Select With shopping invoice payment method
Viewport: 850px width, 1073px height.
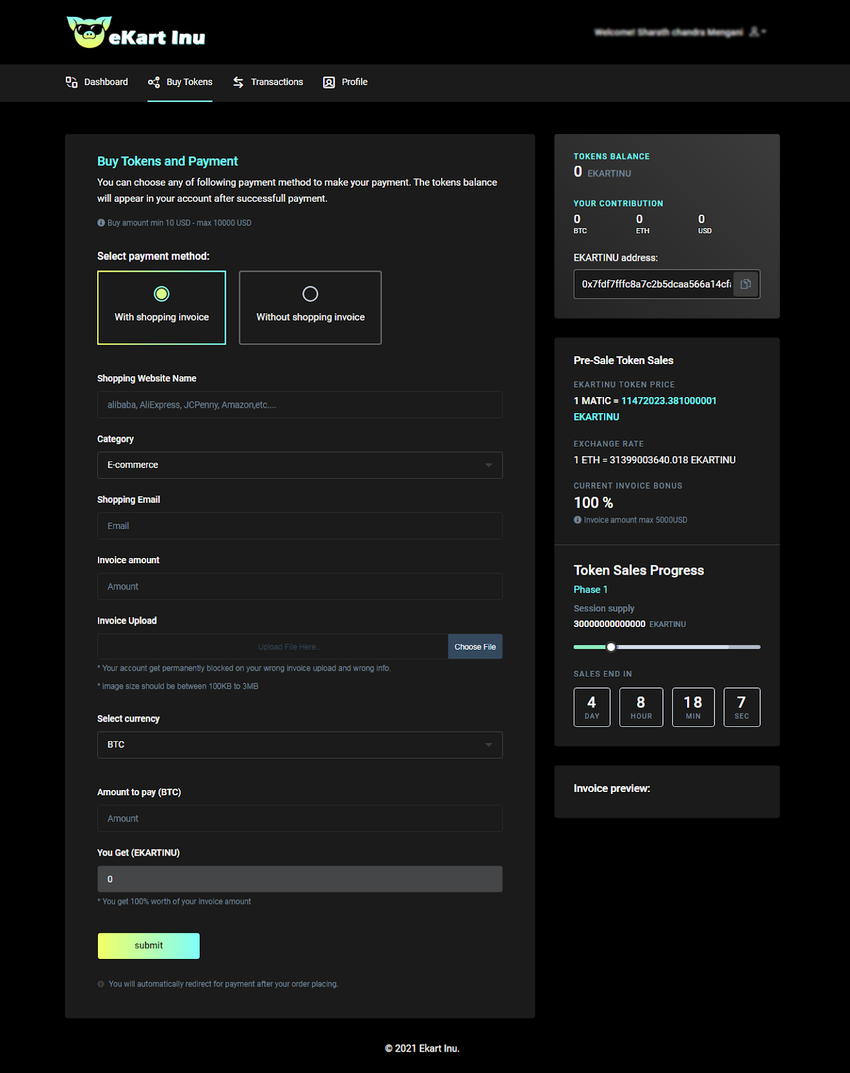(162, 307)
